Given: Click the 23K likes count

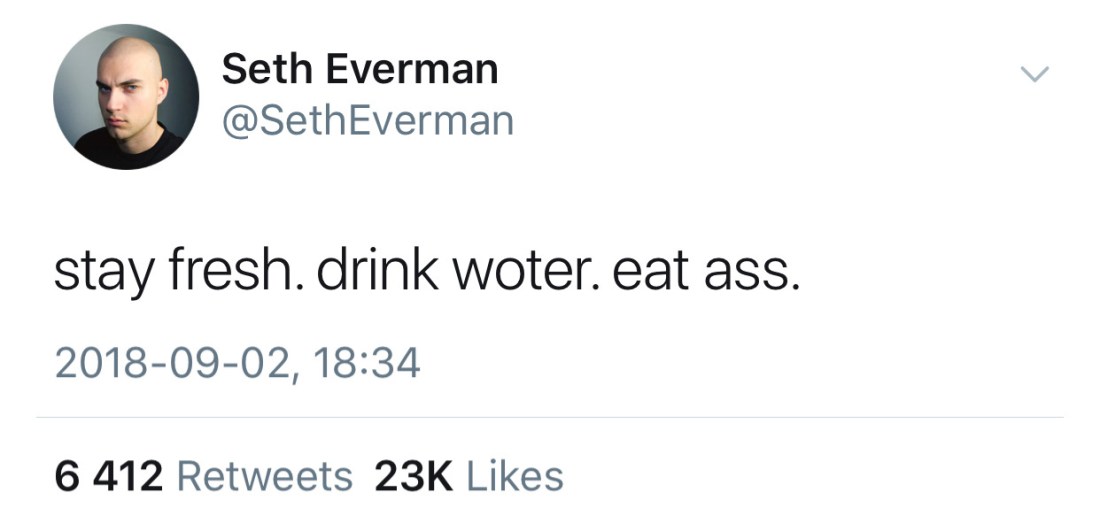Looking at the screenshot, I should coord(413,477).
